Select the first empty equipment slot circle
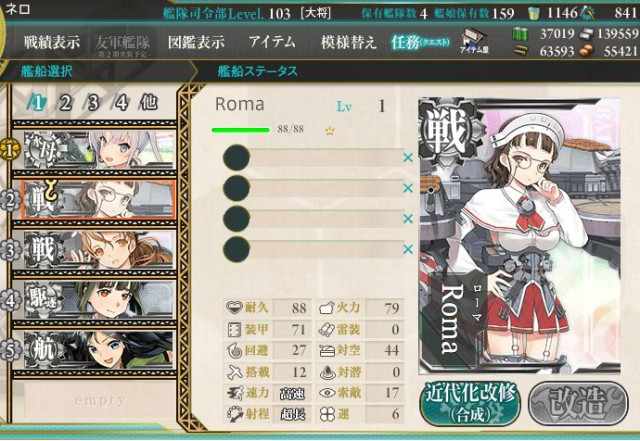Image resolution: width=640 pixels, height=441 pixels. pos(236,158)
